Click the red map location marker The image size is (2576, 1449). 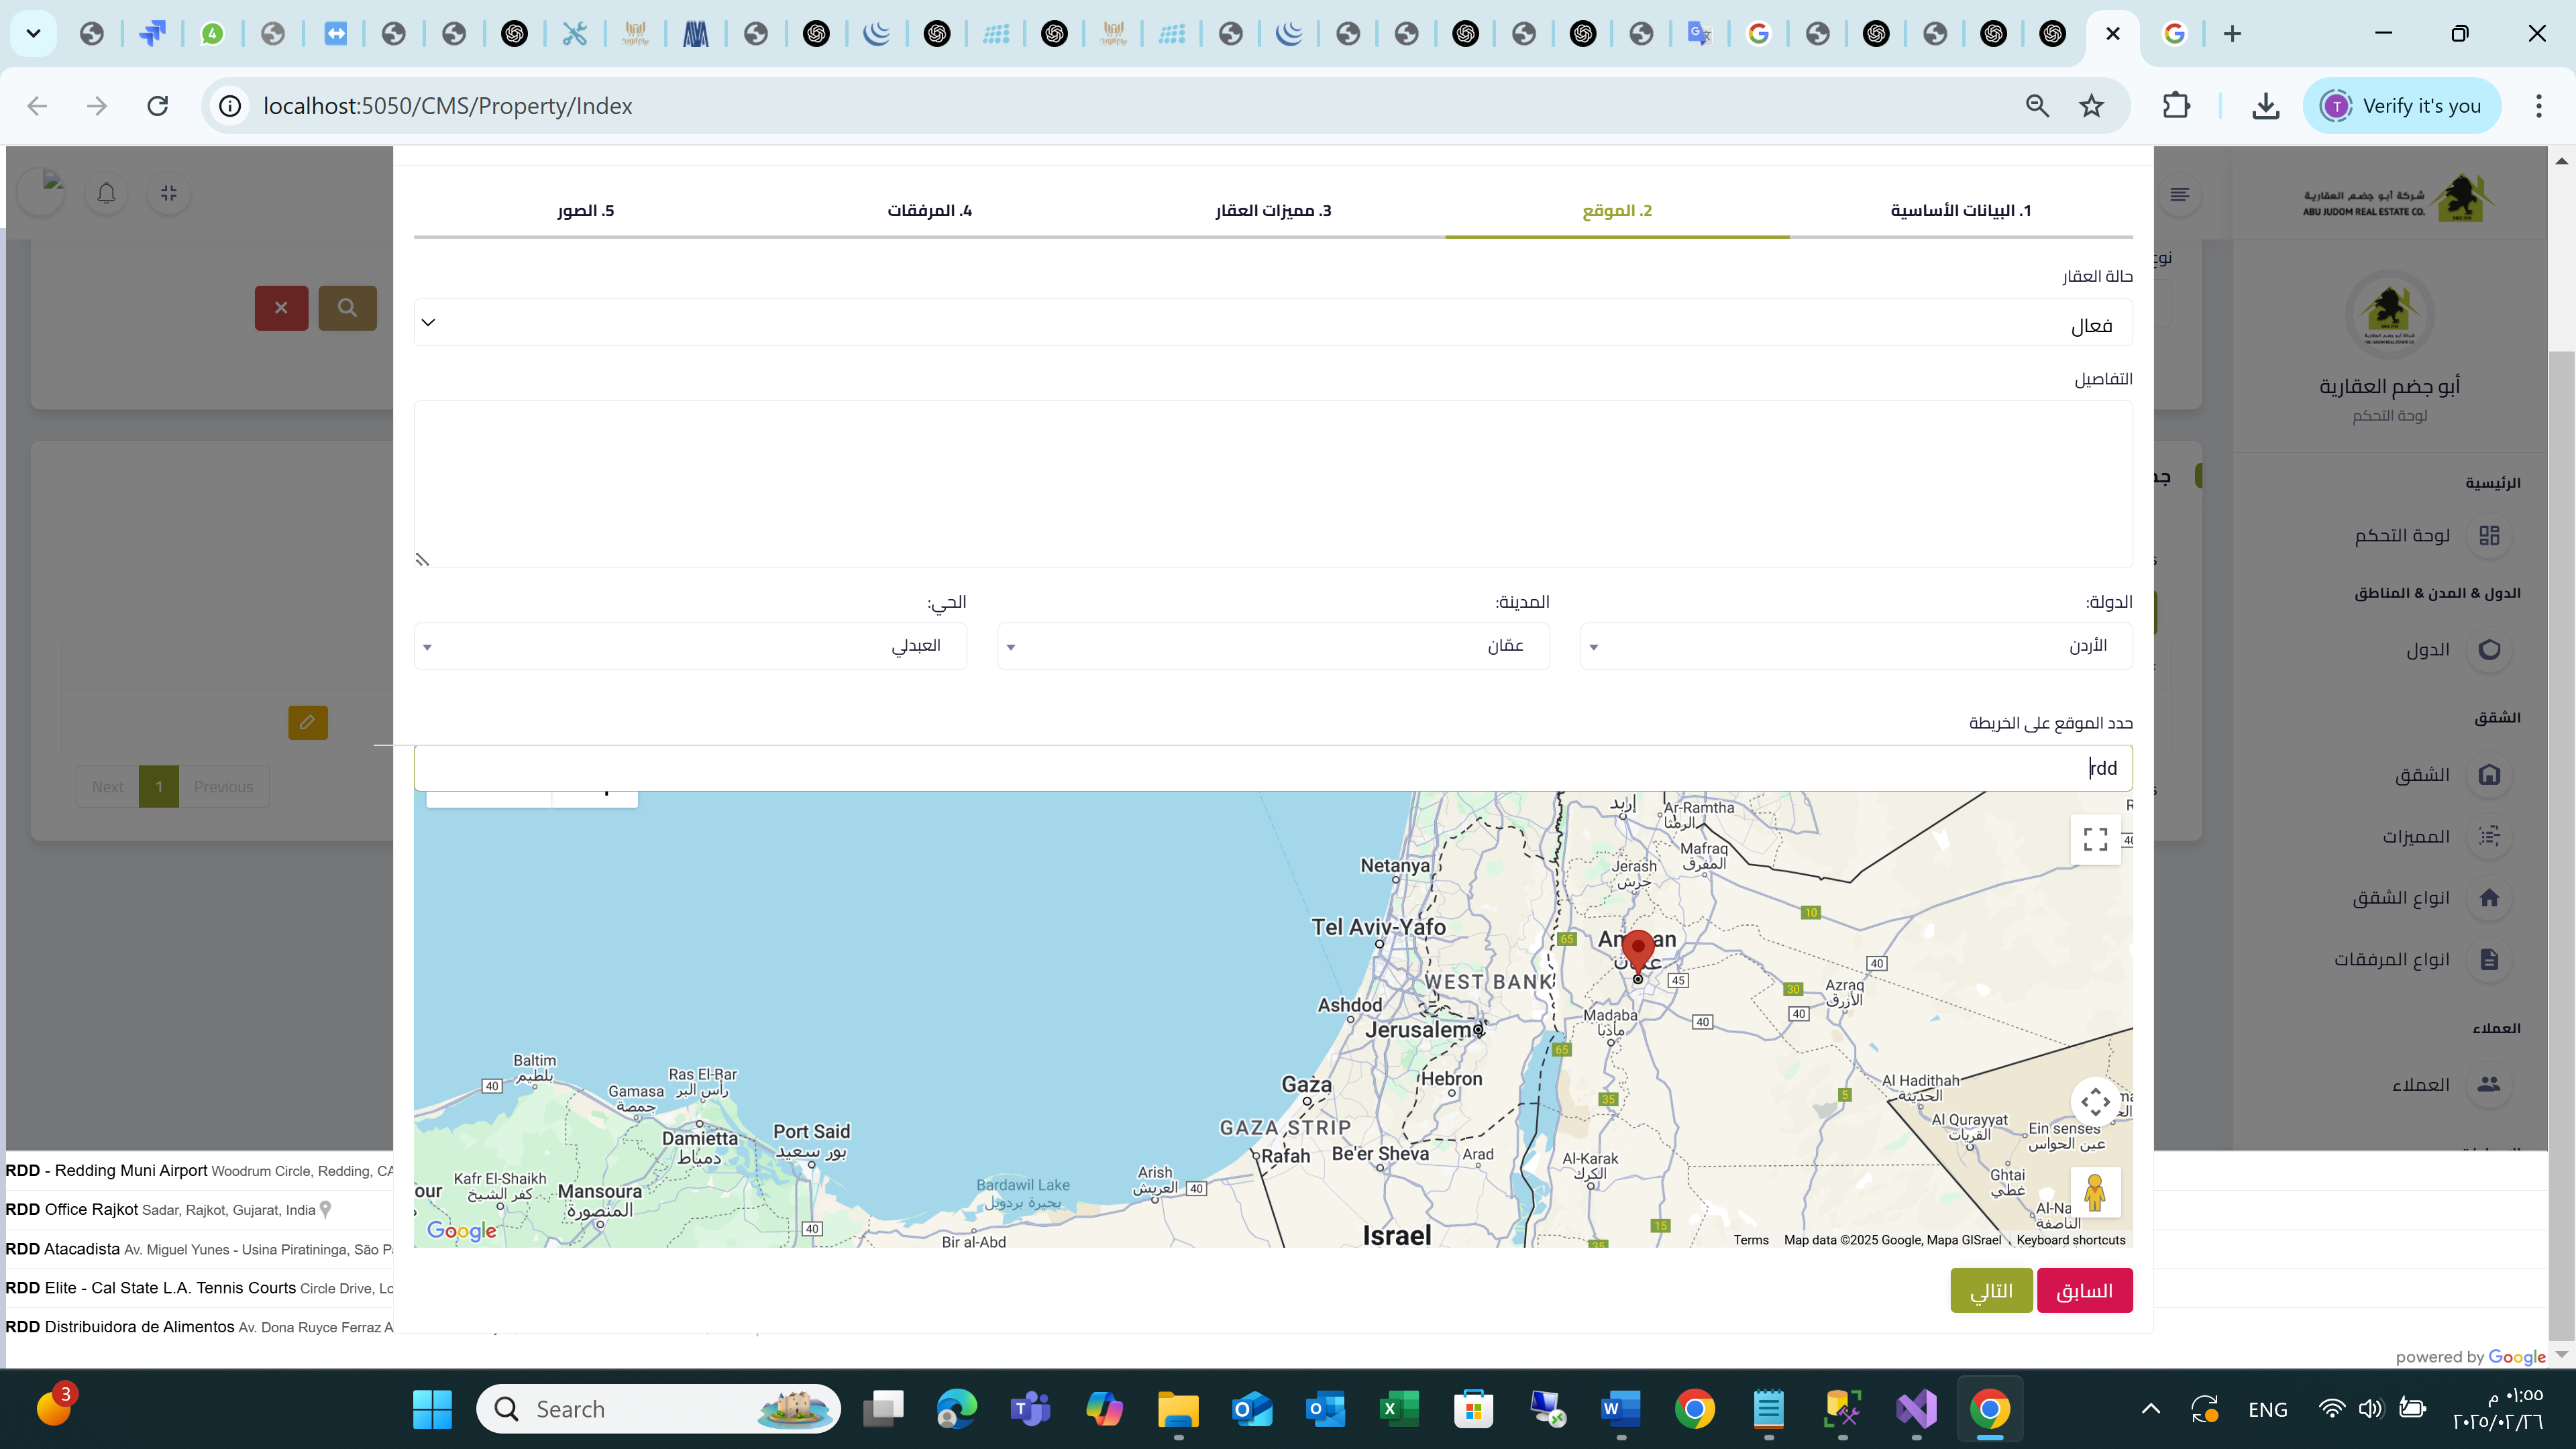pos(1638,952)
